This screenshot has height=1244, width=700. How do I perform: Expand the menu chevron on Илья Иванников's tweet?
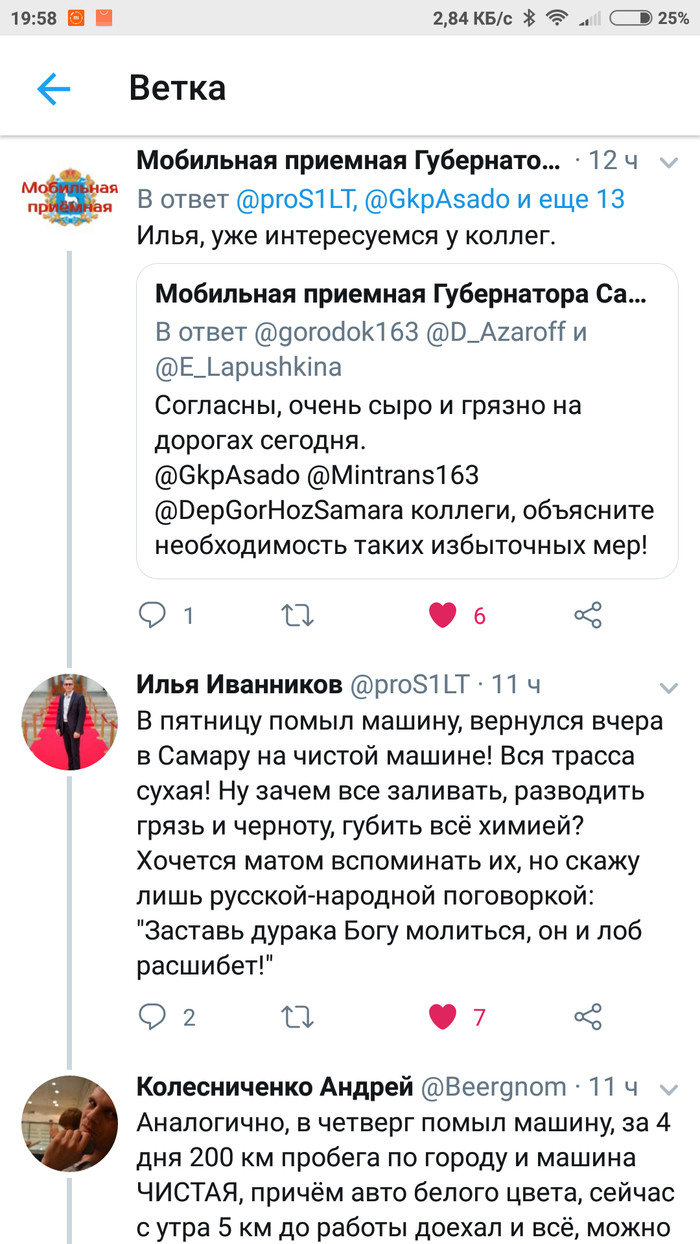(x=669, y=687)
